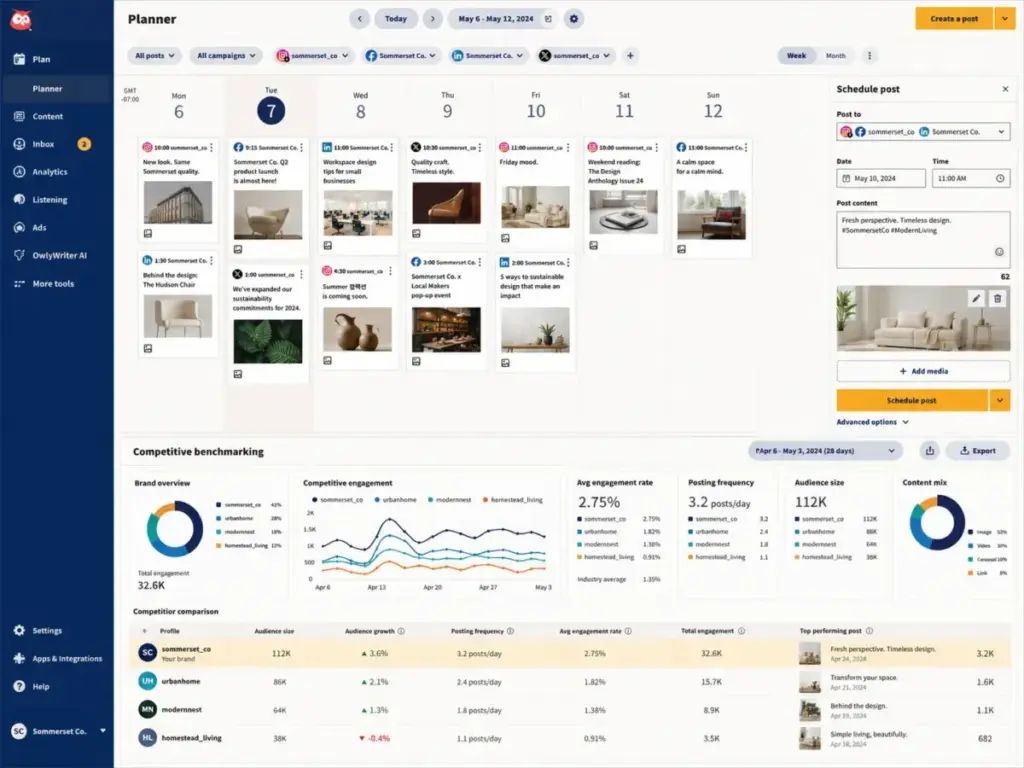Open options for Tuesday Q2 product launch post
The width and height of the screenshot is (1024, 768).
click(x=302, y=148)
